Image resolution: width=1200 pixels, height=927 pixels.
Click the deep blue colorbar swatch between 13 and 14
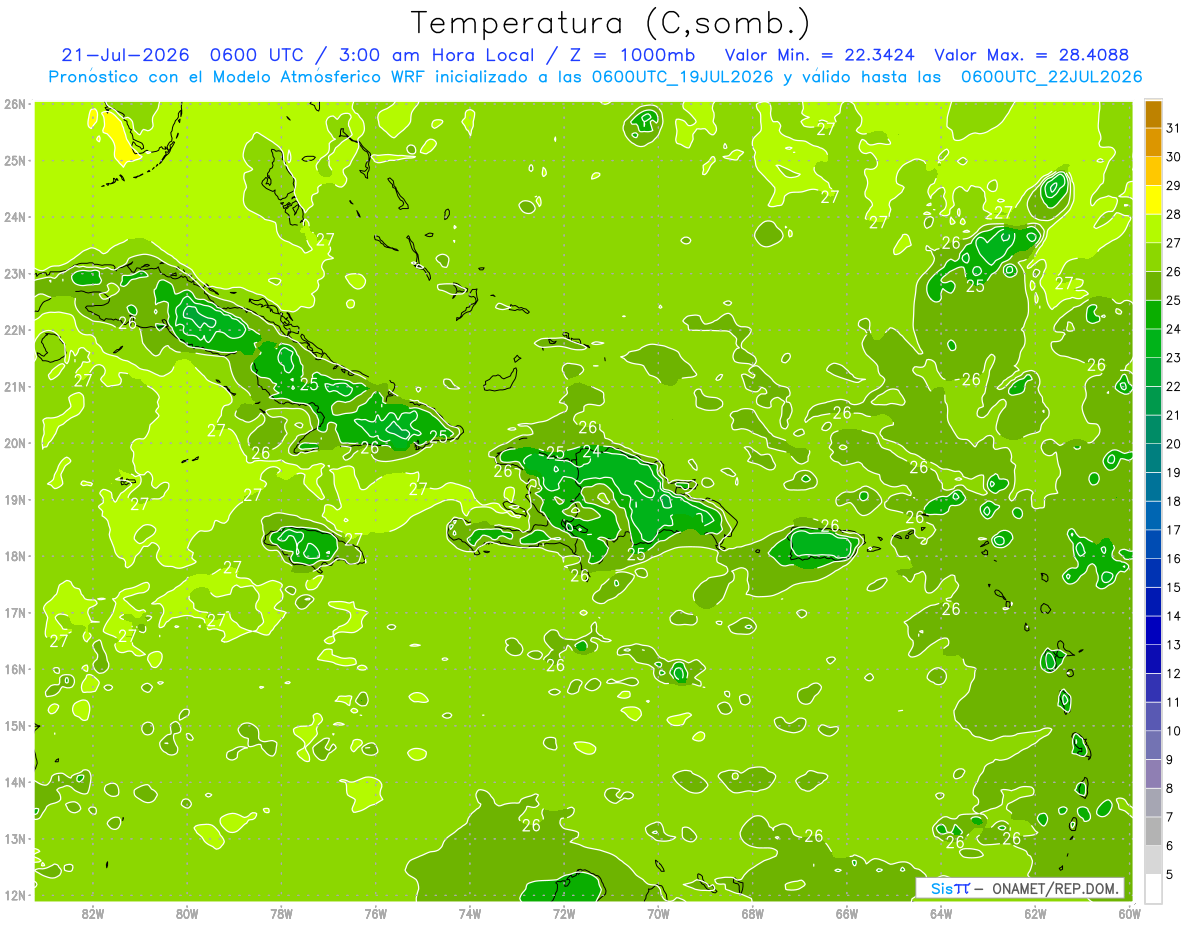coord(1153,630)
